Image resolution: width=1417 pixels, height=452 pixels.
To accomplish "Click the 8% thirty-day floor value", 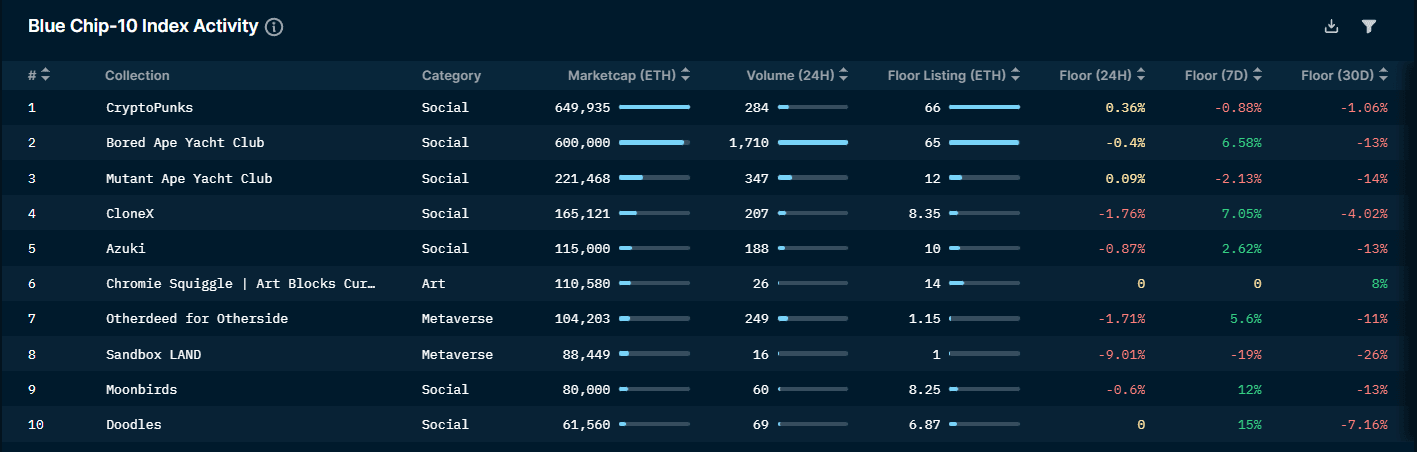I will point(1380,284).
